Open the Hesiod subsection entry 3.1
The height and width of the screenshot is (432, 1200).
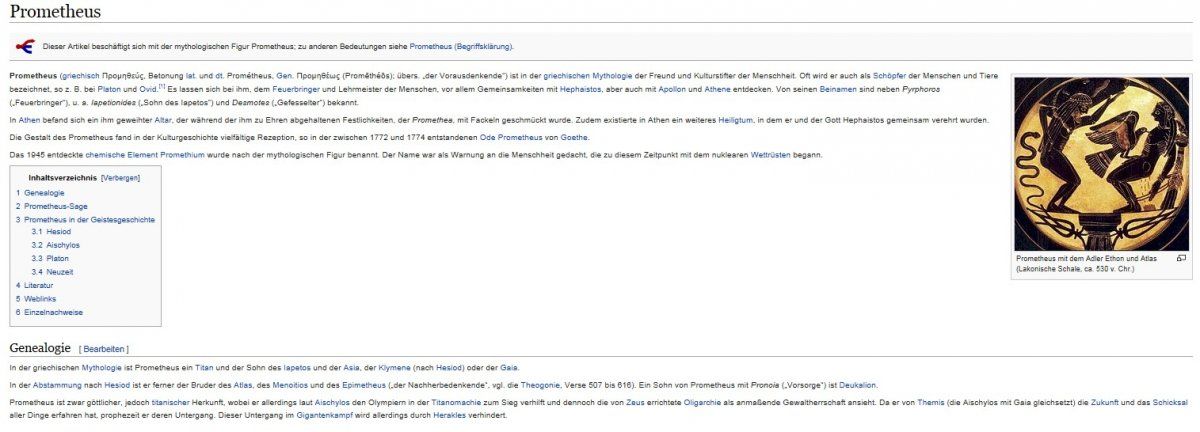[x=58, y=232]
